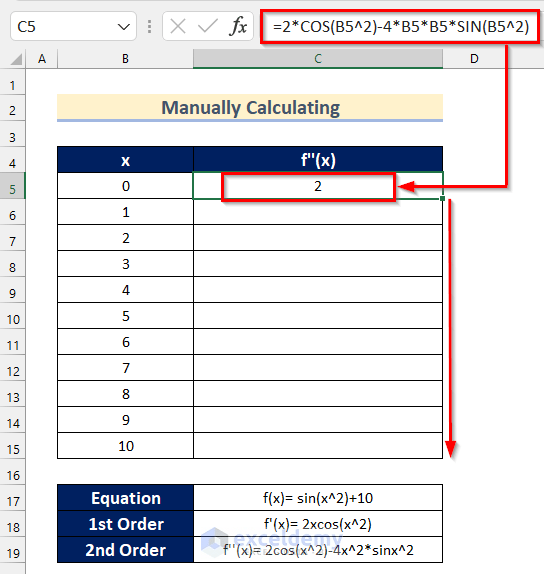The image size is (544, 574).
Task: Select the x value 3 cell
Action: click(x=125, y=264)
